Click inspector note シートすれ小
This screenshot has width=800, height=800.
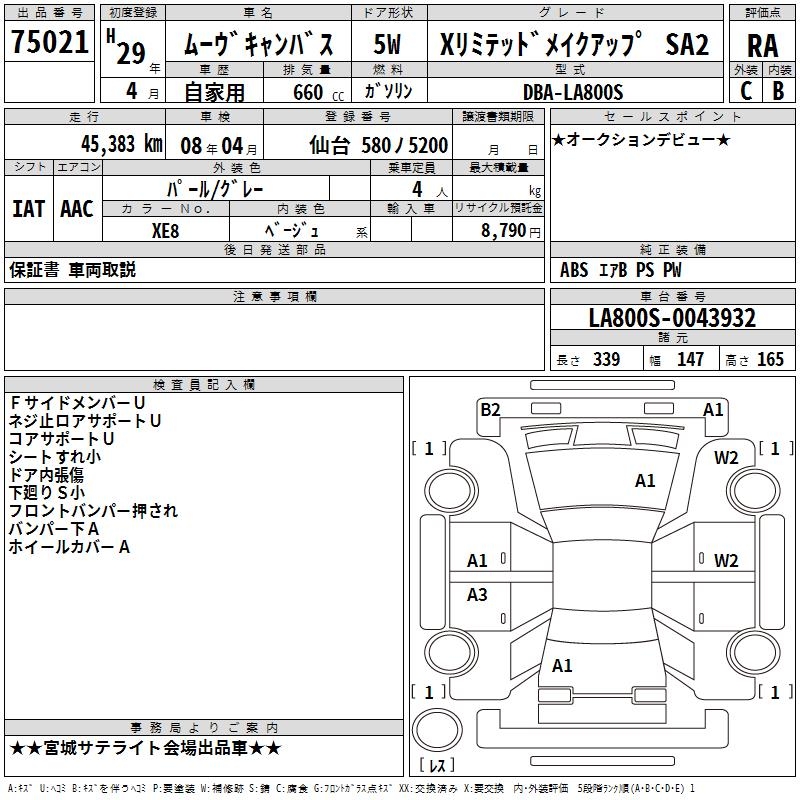(55, 456)
